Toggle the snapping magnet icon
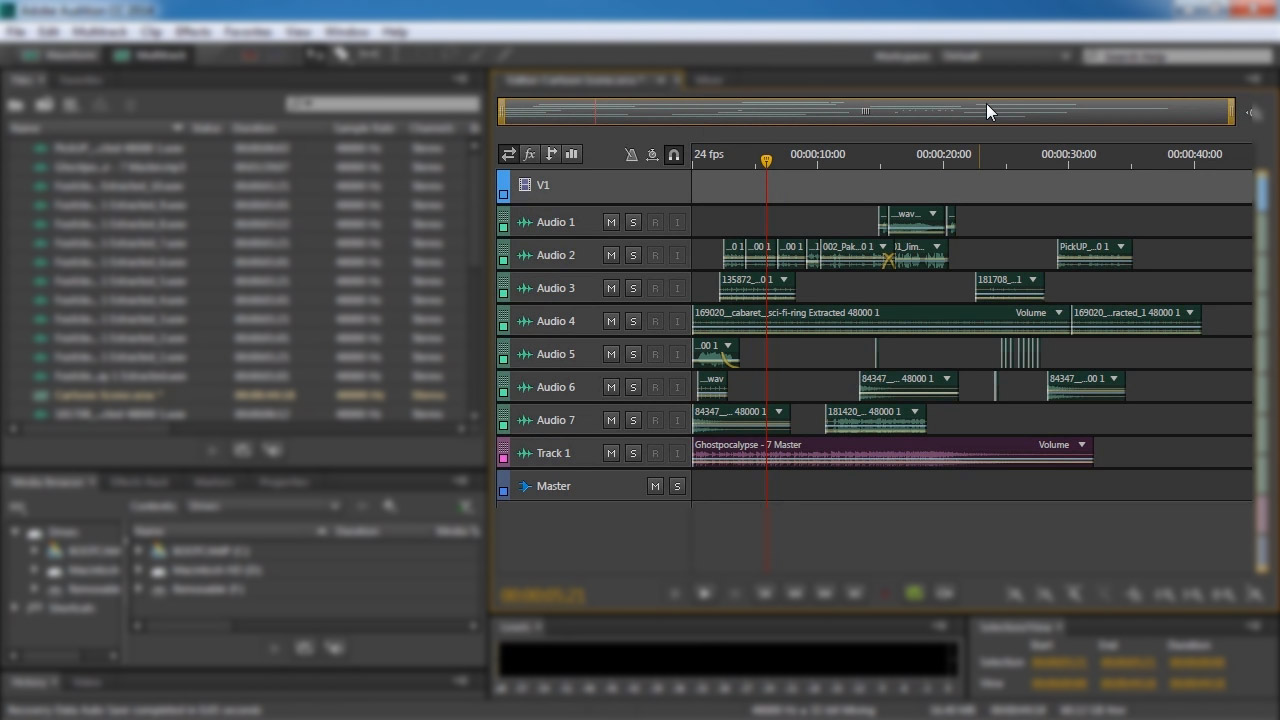The height and width of the screenshot is (720, 1280). 674,154
